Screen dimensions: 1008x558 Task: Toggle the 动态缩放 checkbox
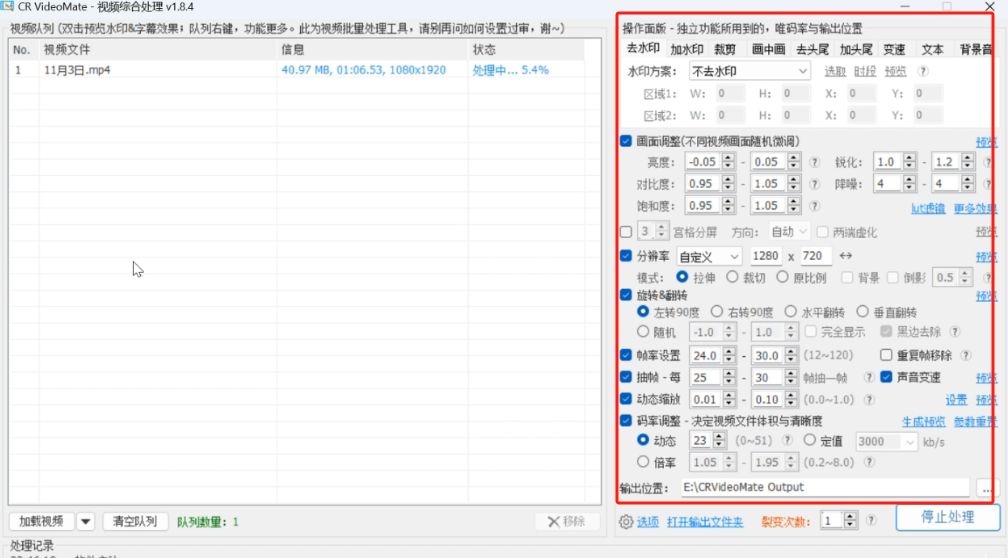[x=626, y=399]
